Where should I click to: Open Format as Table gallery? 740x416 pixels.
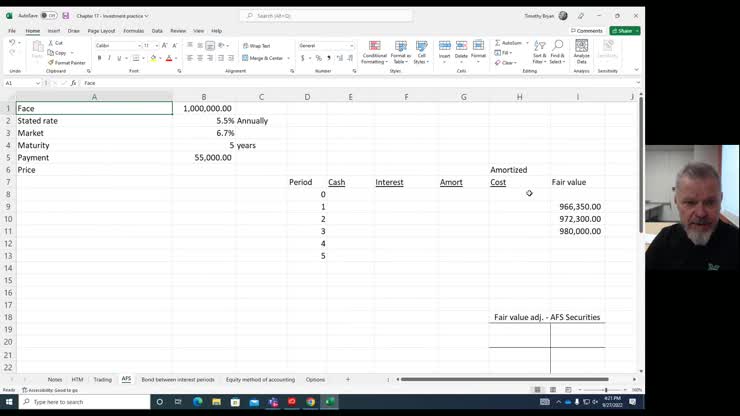(x=401, y=52)
